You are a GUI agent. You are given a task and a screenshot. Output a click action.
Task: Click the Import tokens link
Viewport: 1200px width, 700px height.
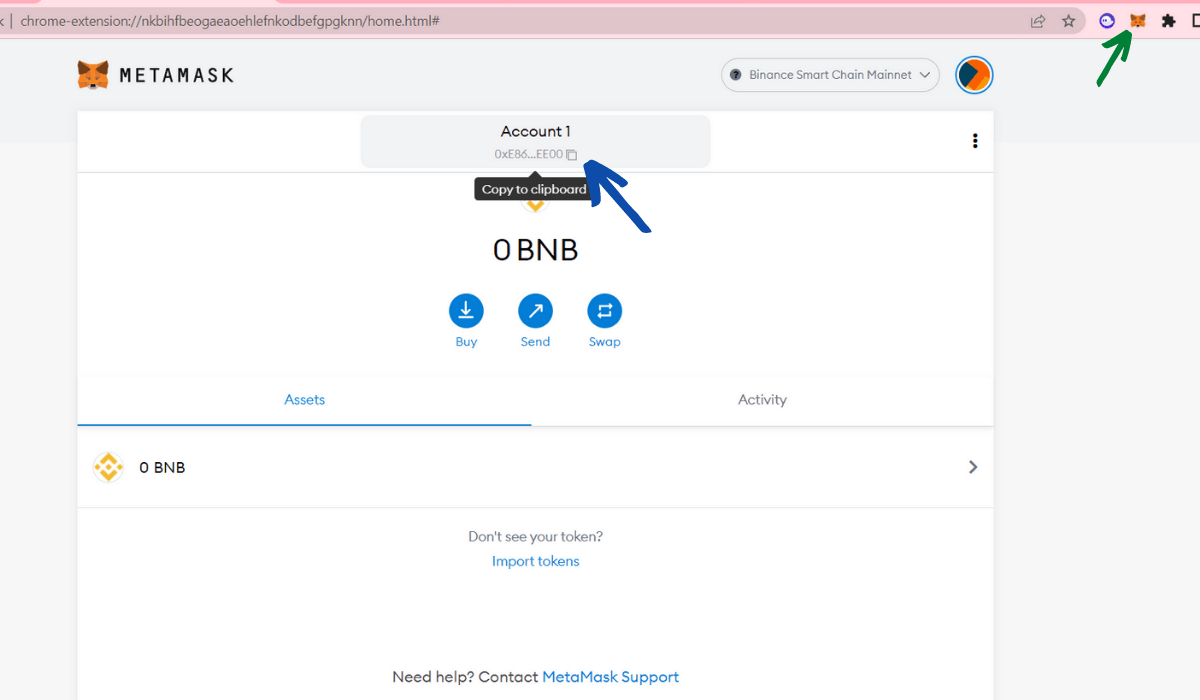[535, 561]
